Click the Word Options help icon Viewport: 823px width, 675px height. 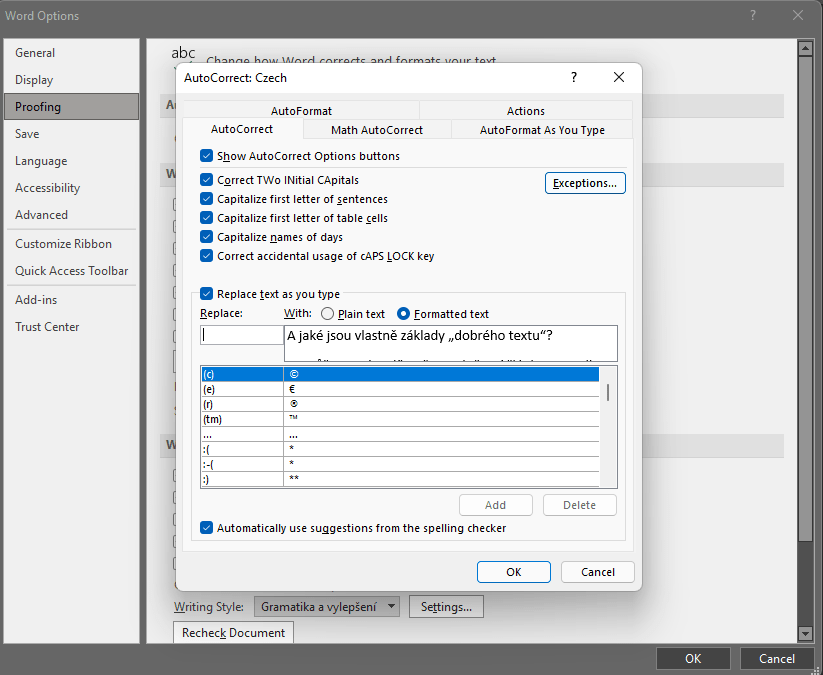[752, 15]
